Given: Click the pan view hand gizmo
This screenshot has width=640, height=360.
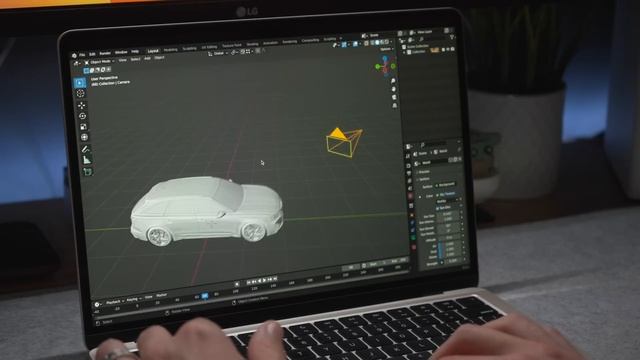Looking at the screenshot, I should pos(394,89).
